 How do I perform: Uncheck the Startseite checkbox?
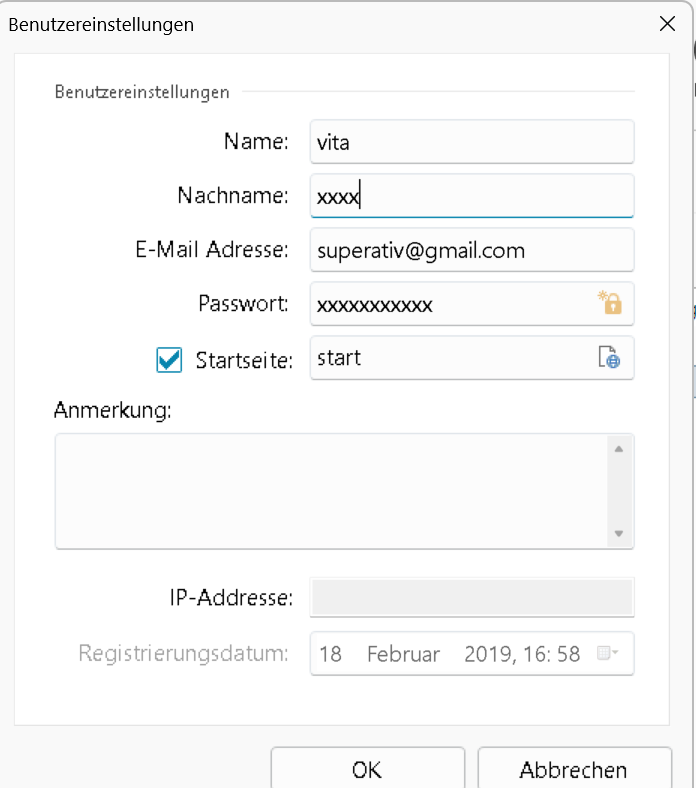click(169, 360)
